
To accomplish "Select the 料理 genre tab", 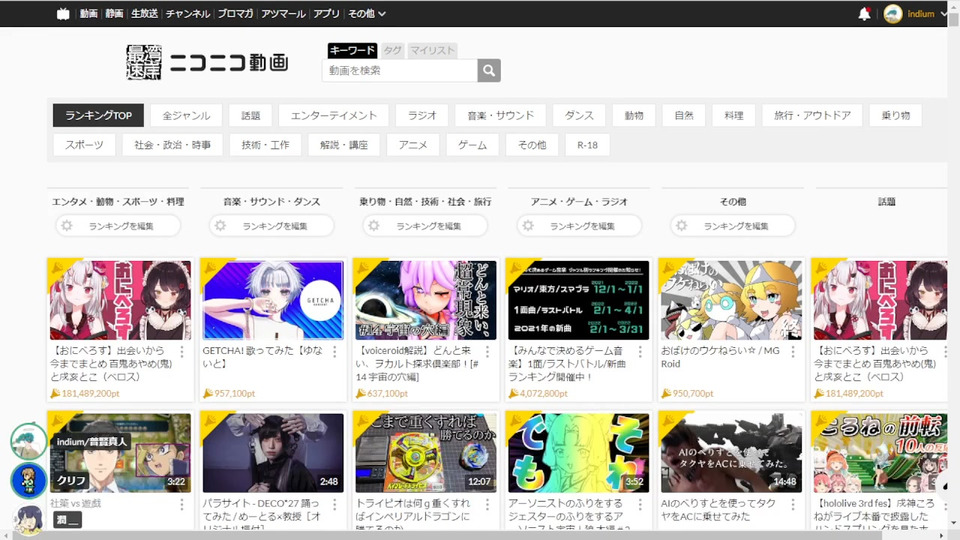I will click(x=733, y=115).
